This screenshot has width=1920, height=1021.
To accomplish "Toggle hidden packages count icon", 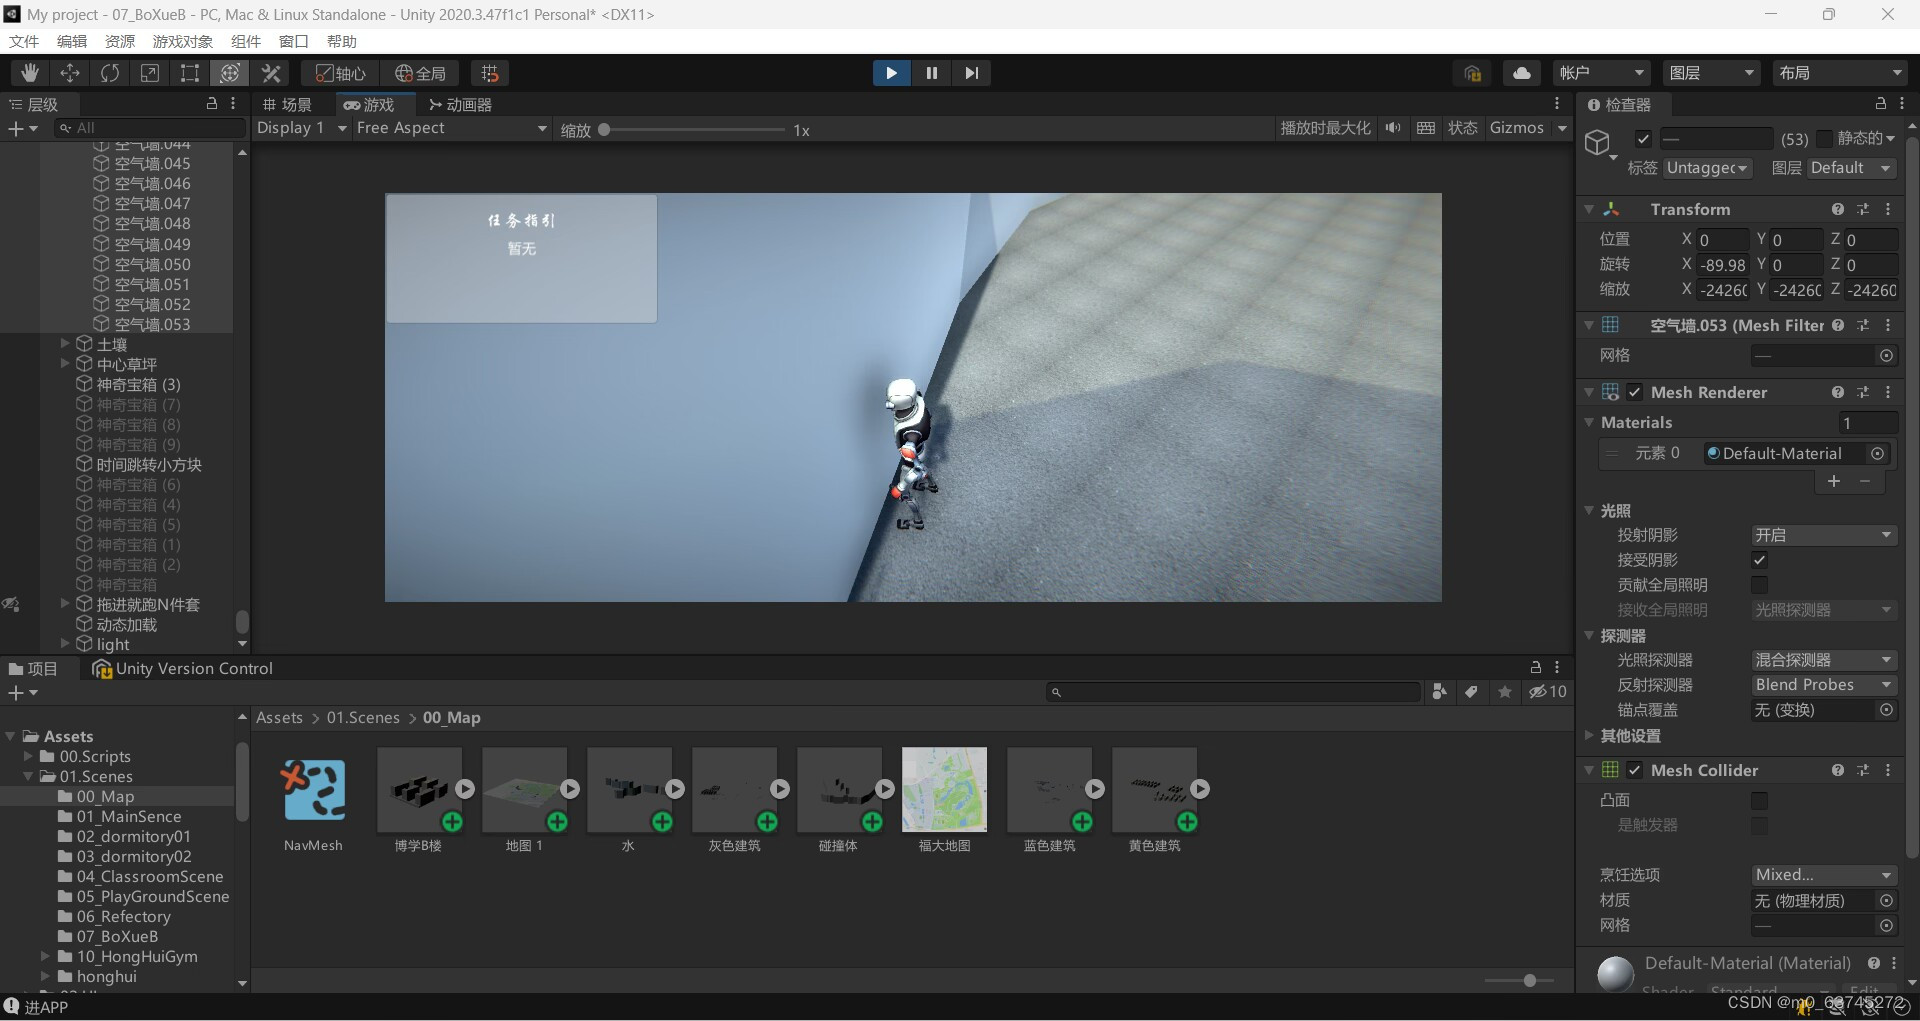I will coord(1548,692).
